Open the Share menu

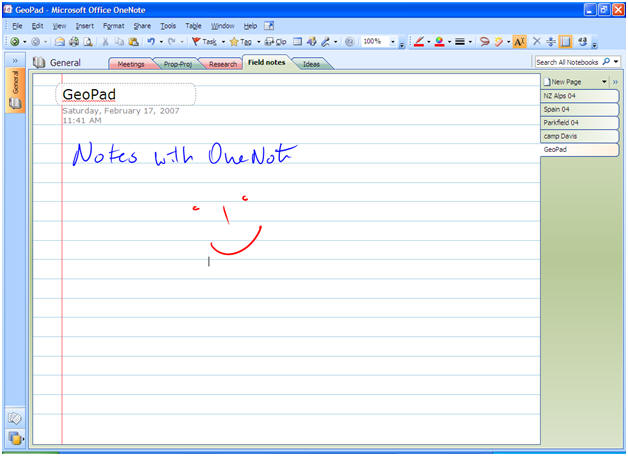point(142,26)
